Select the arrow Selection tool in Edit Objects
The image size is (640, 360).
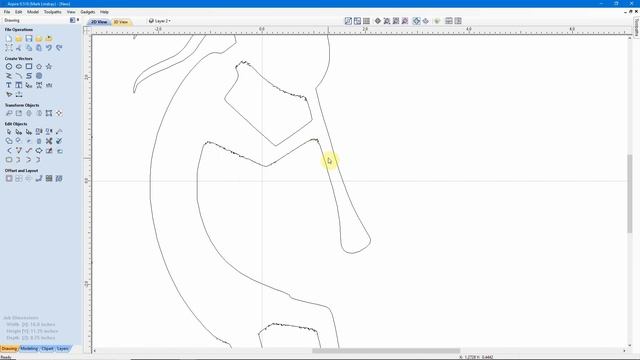9,132
